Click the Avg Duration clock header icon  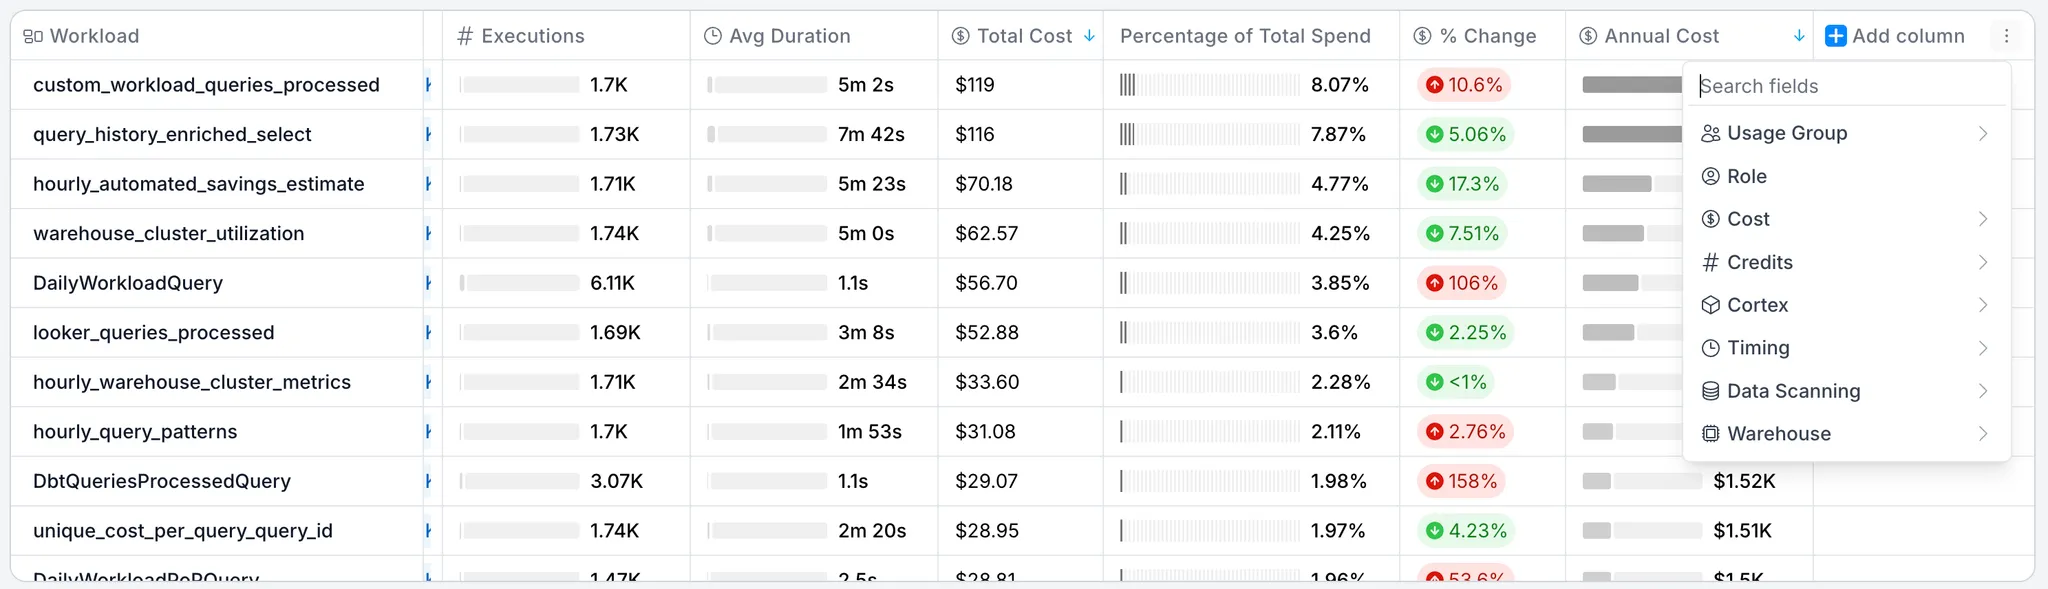[x=713, y=36]
